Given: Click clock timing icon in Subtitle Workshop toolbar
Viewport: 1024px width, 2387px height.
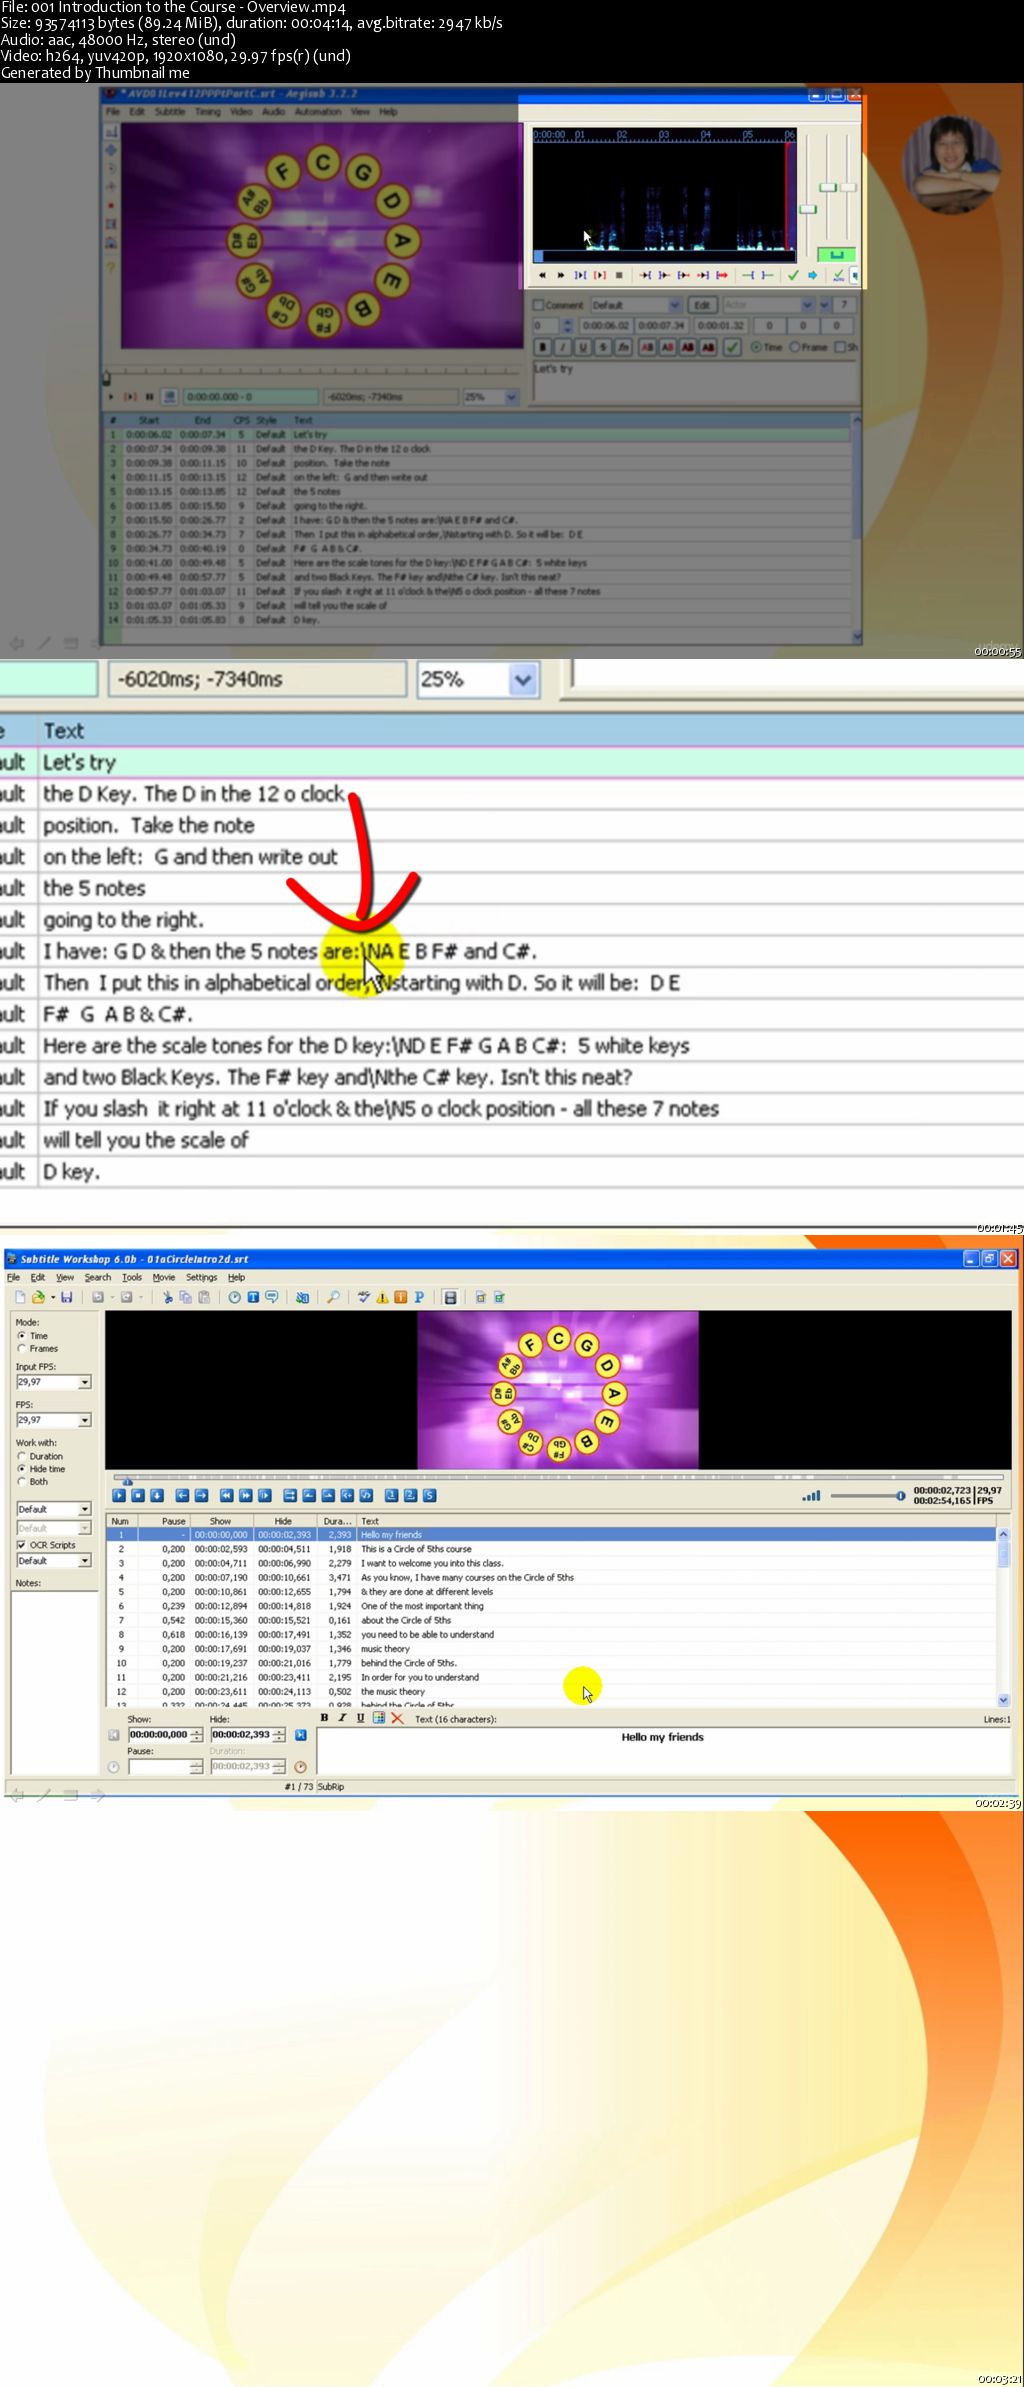Looking at the screenshot, I should 234,1297.
